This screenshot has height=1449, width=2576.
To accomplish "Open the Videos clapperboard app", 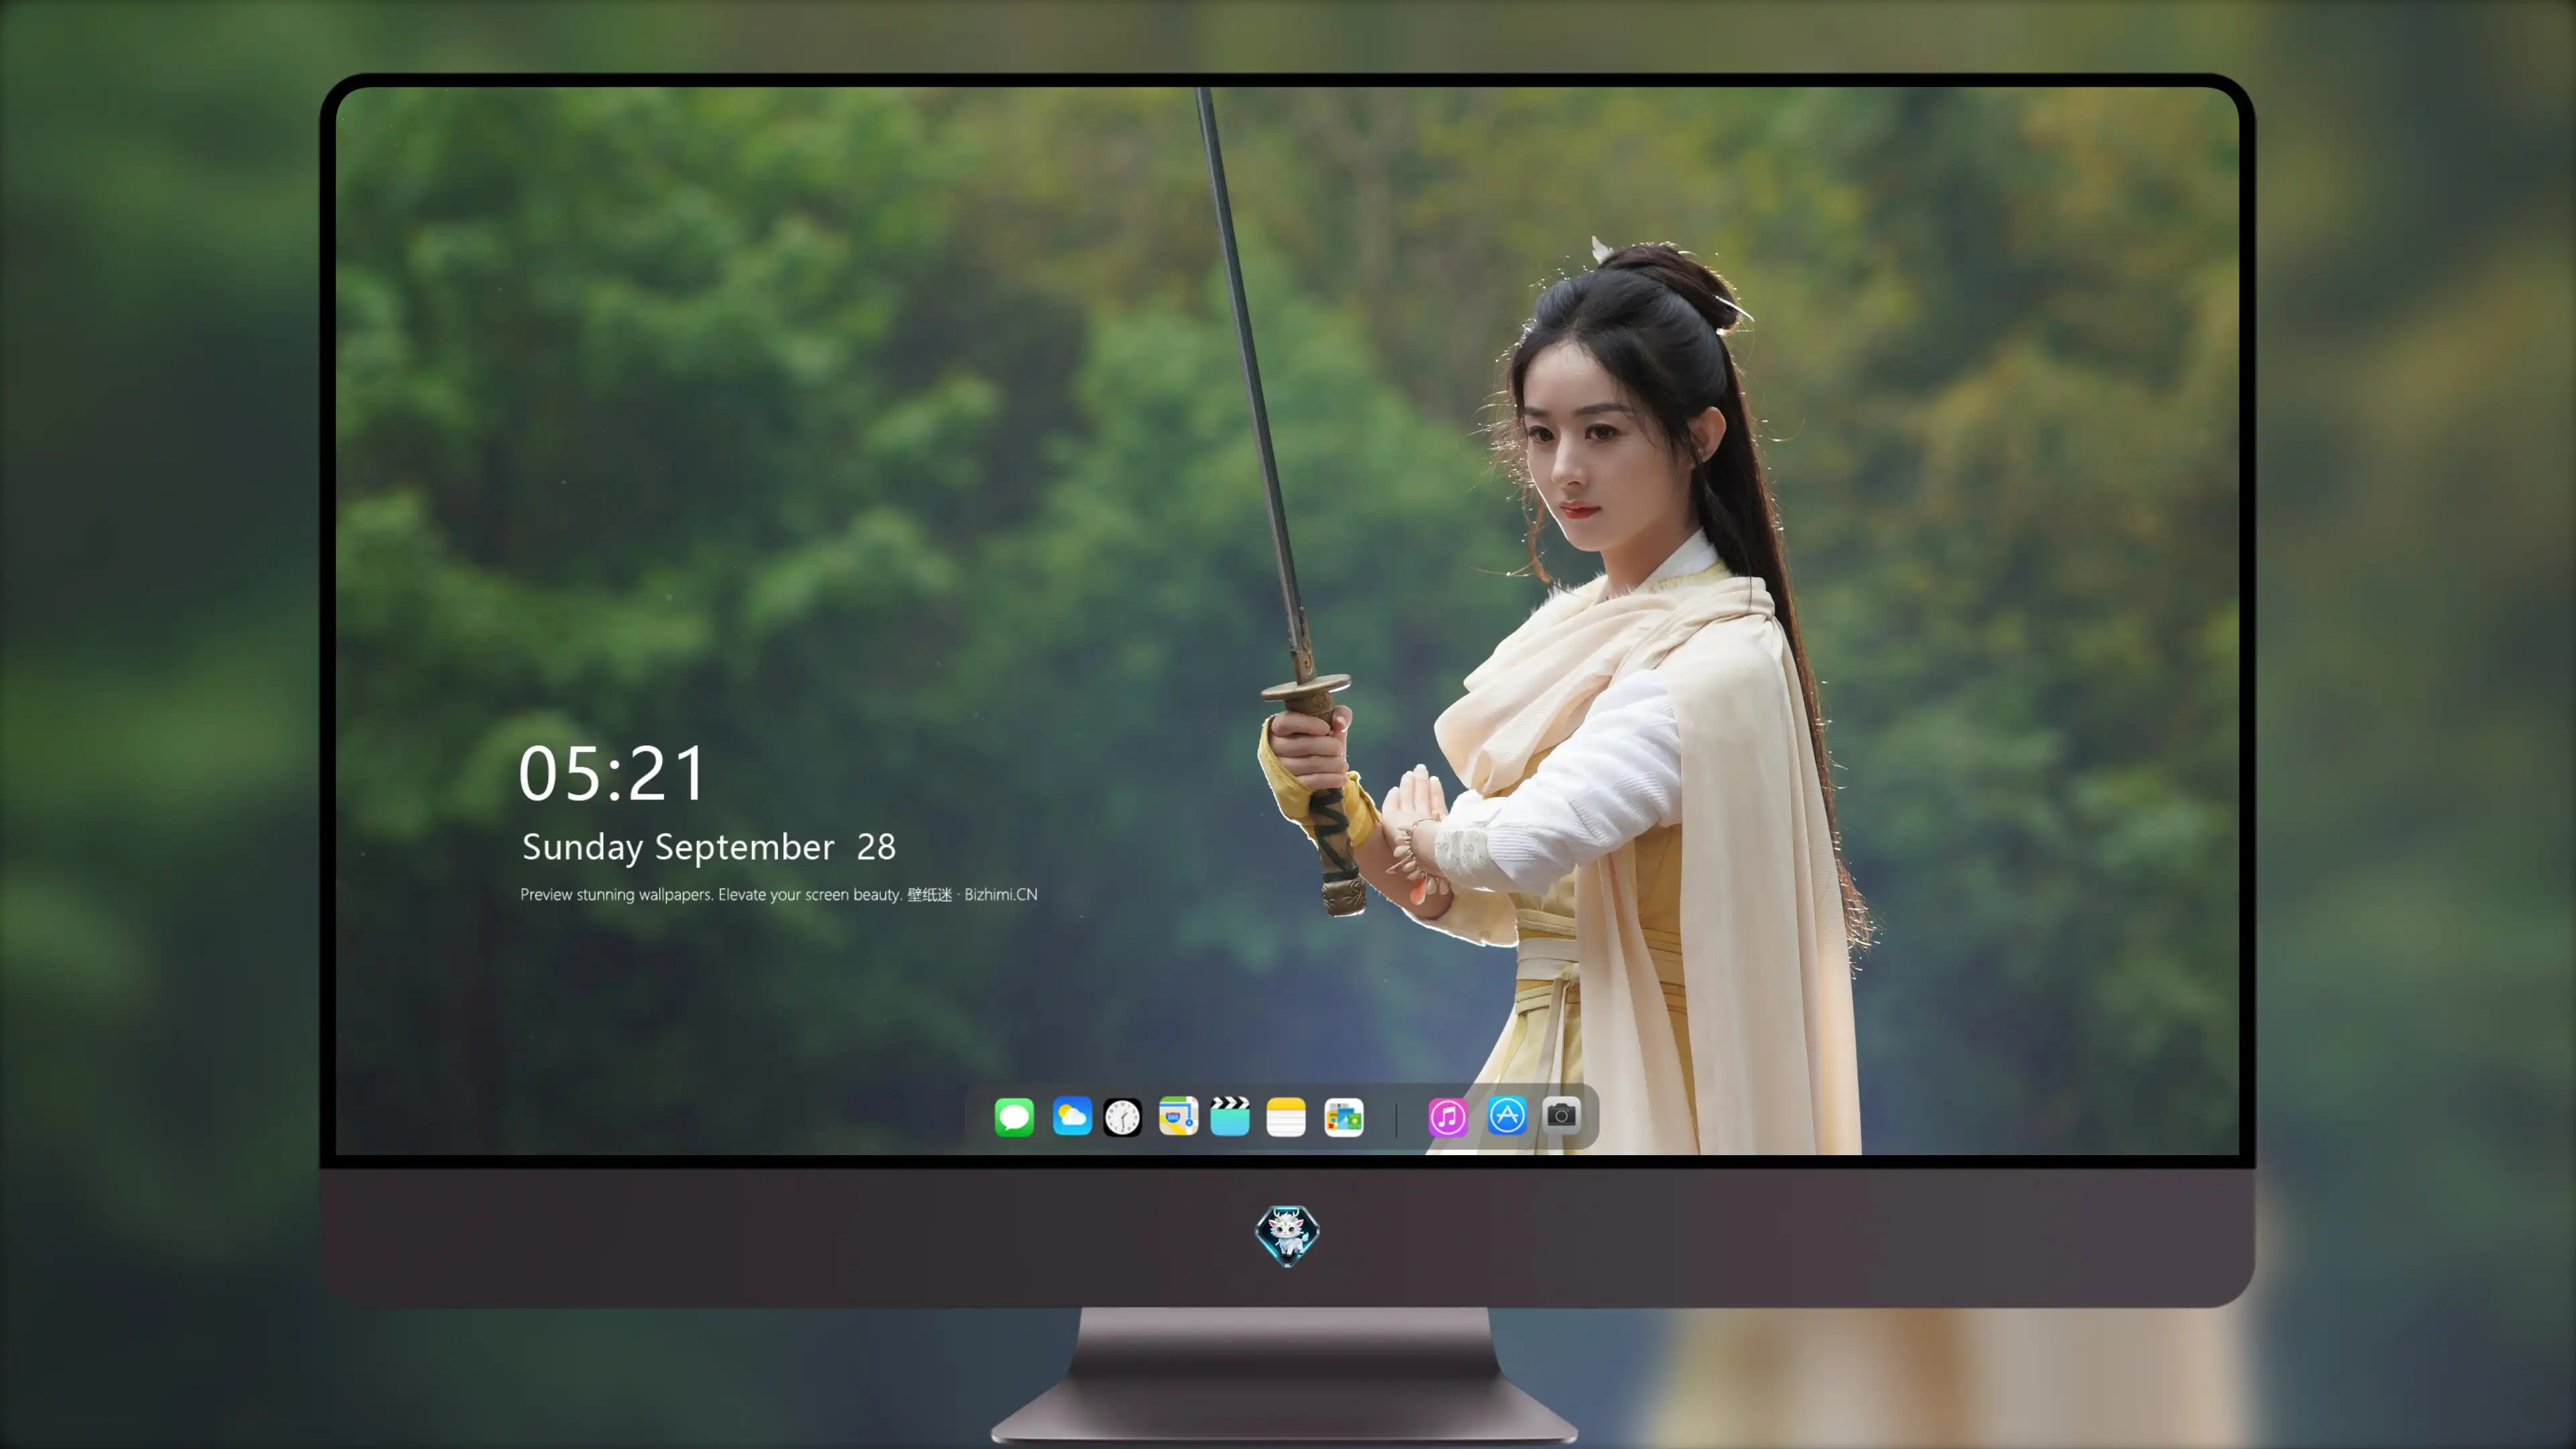I will (x=1230, y=1116).
